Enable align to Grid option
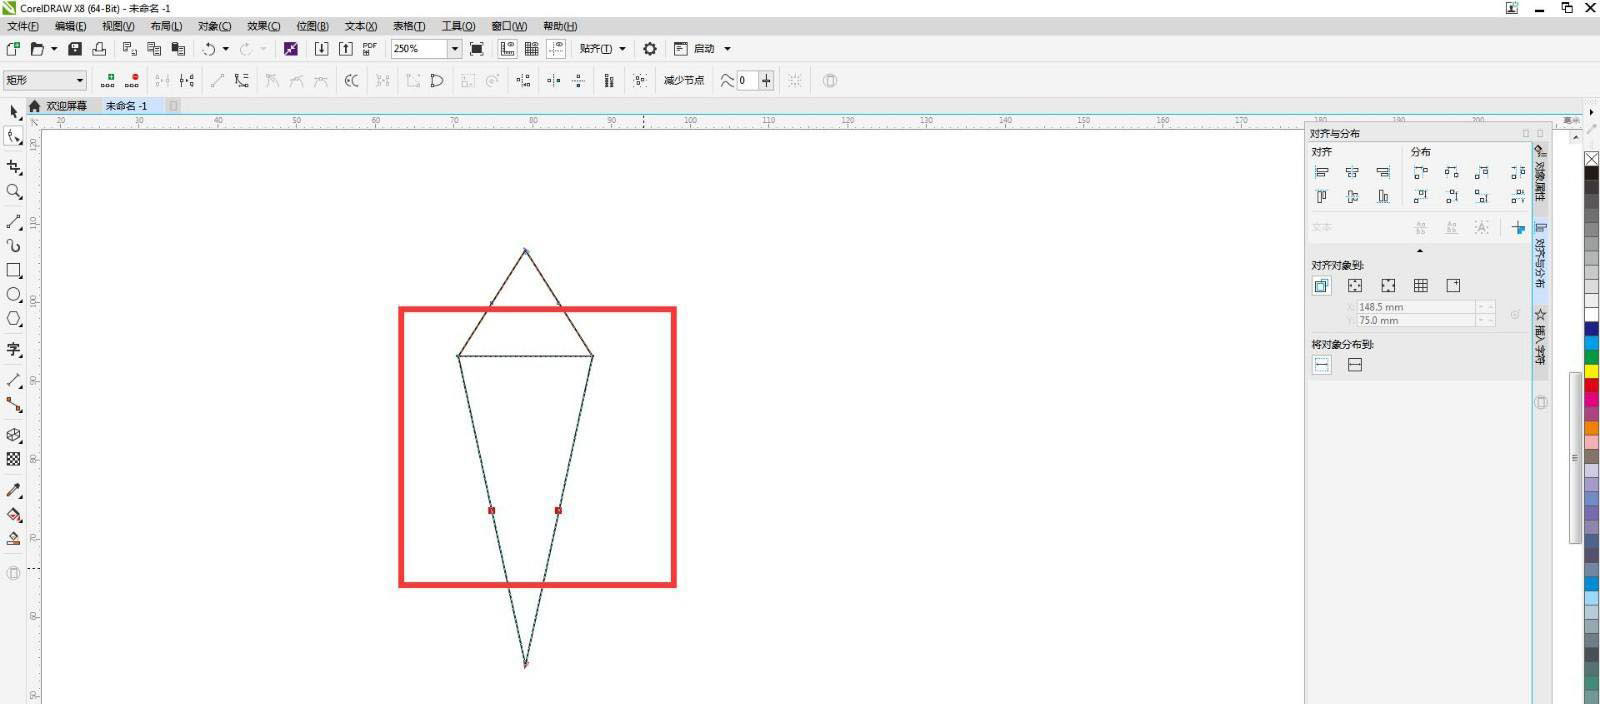This screenshot has width=1600, height=704. [1420, 286]
